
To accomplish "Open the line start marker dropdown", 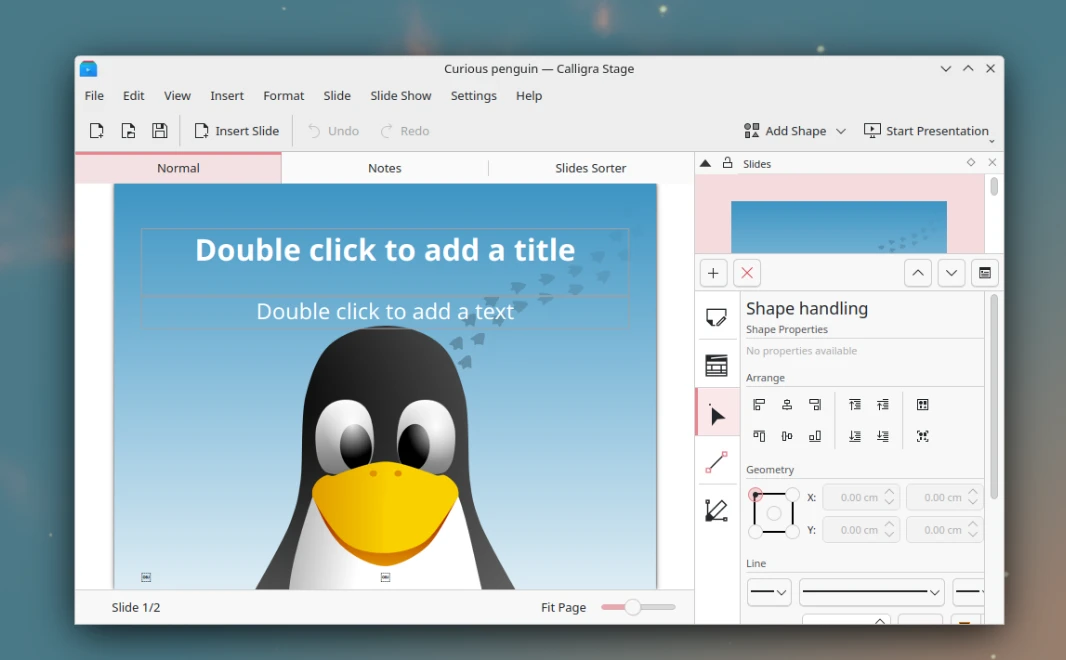I will (x=769, y=592).
